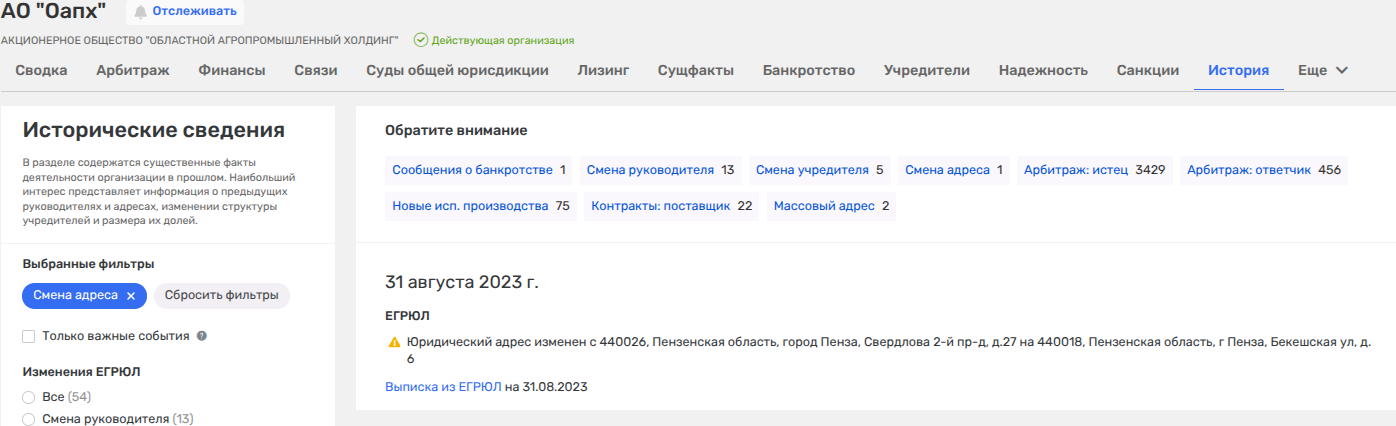Click the green checkmark status icon
Viewport: 1396px width, 426px height.
coord(421,40)
